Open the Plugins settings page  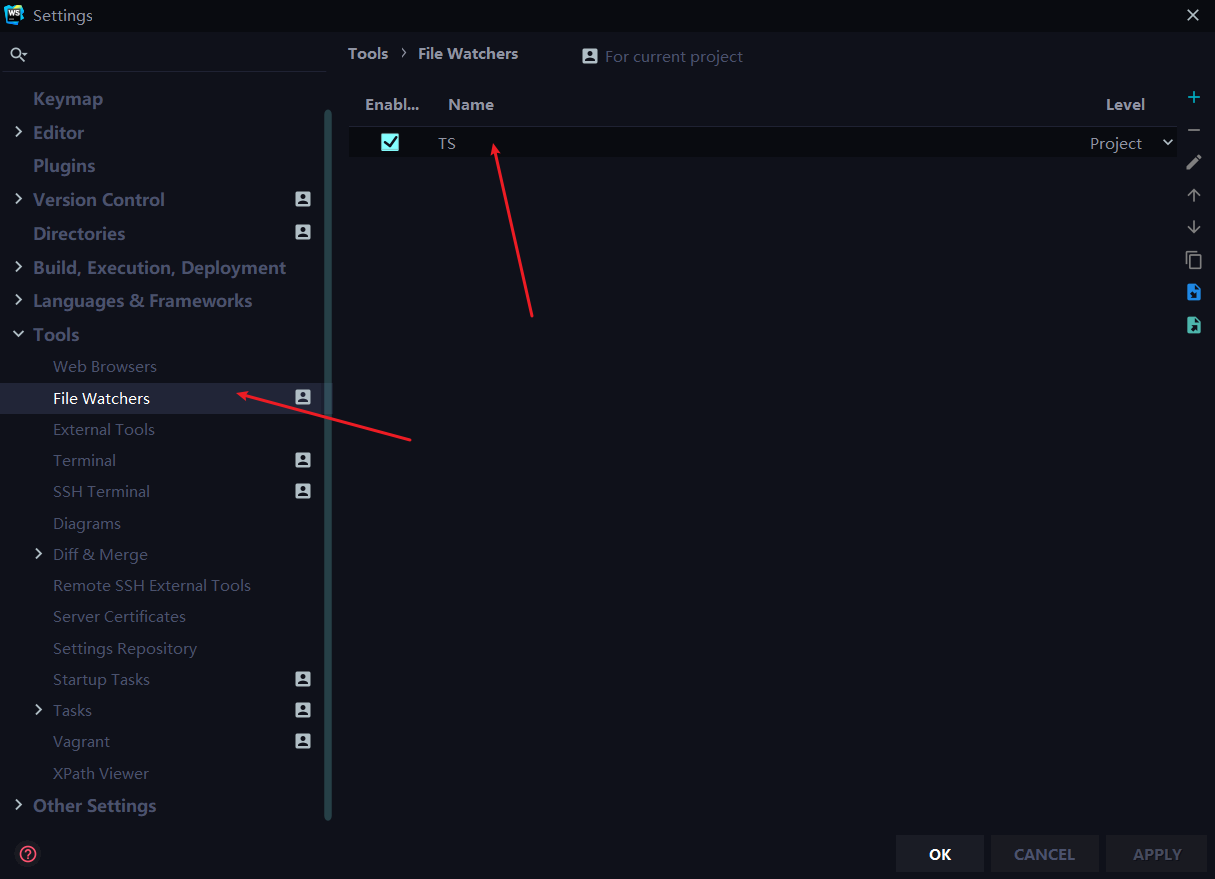(64, 166)
